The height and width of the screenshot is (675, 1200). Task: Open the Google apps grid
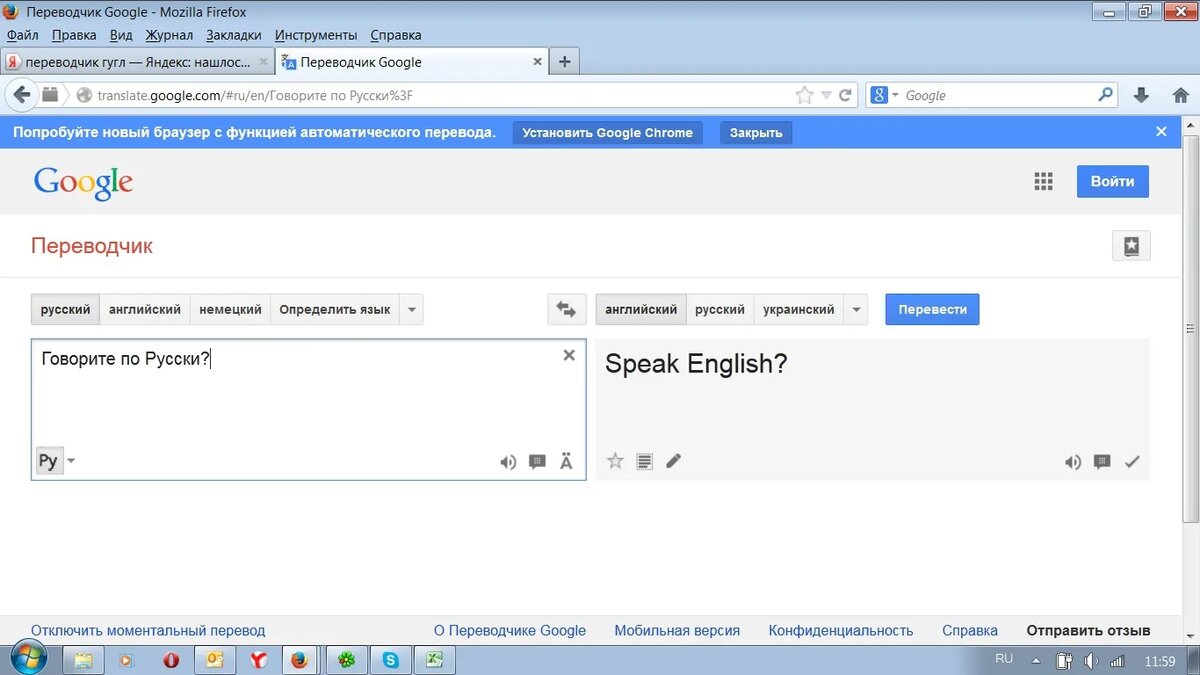(x=1044, y=181)
